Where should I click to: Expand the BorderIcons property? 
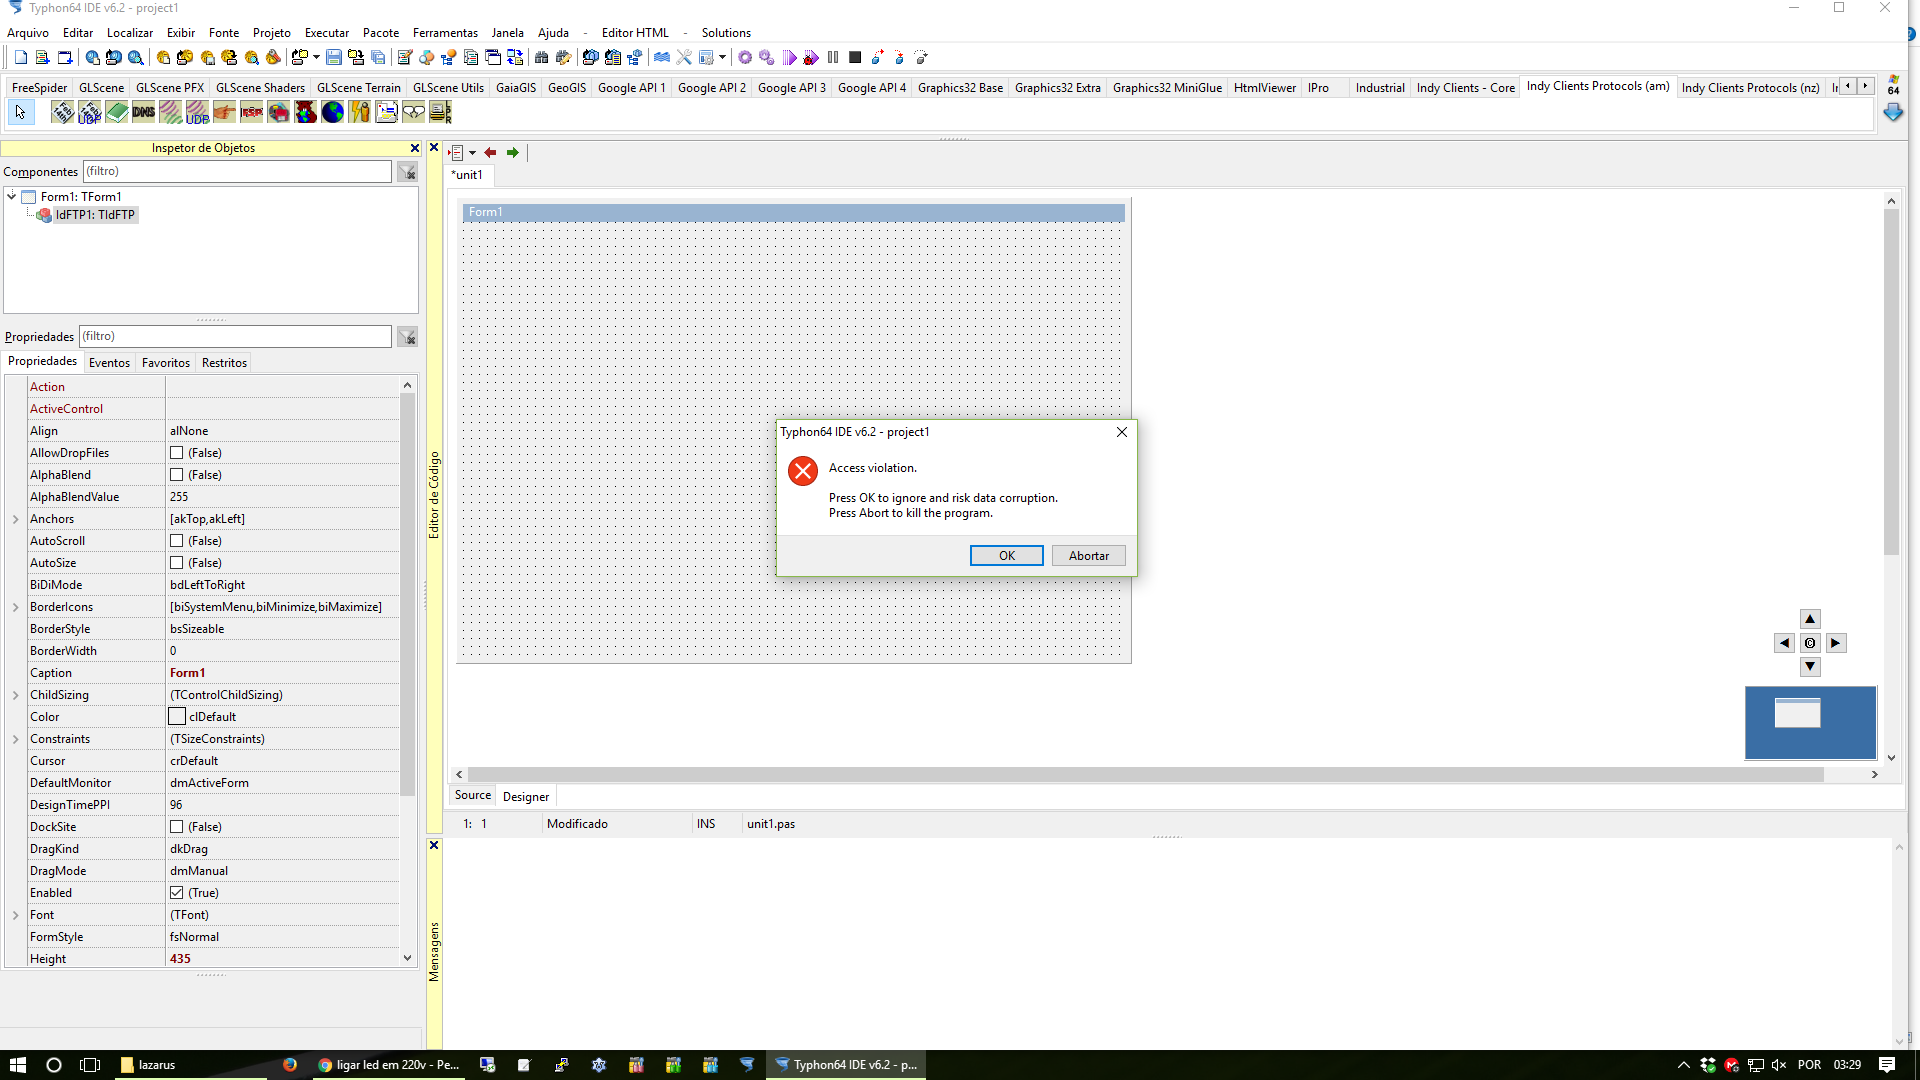click(x=16, y=607)
